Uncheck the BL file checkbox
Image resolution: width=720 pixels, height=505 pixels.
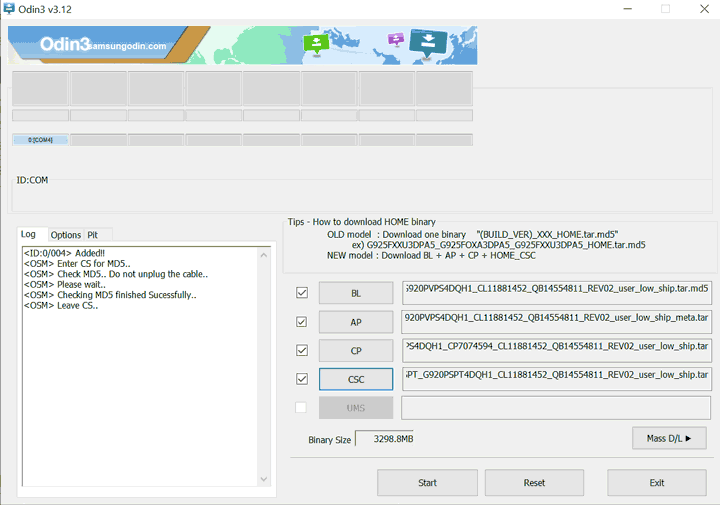[x=302, y=293]
